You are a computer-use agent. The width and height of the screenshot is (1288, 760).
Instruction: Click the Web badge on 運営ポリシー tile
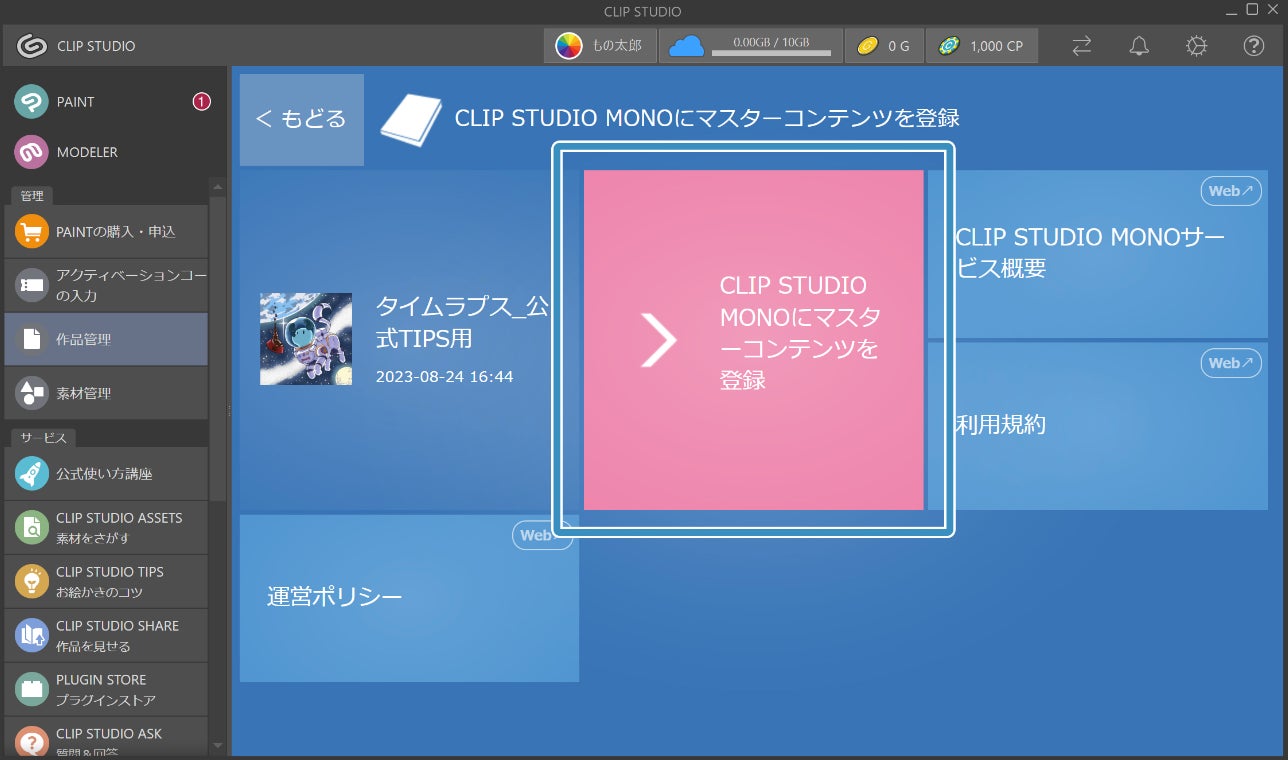[x=543, y=535]
